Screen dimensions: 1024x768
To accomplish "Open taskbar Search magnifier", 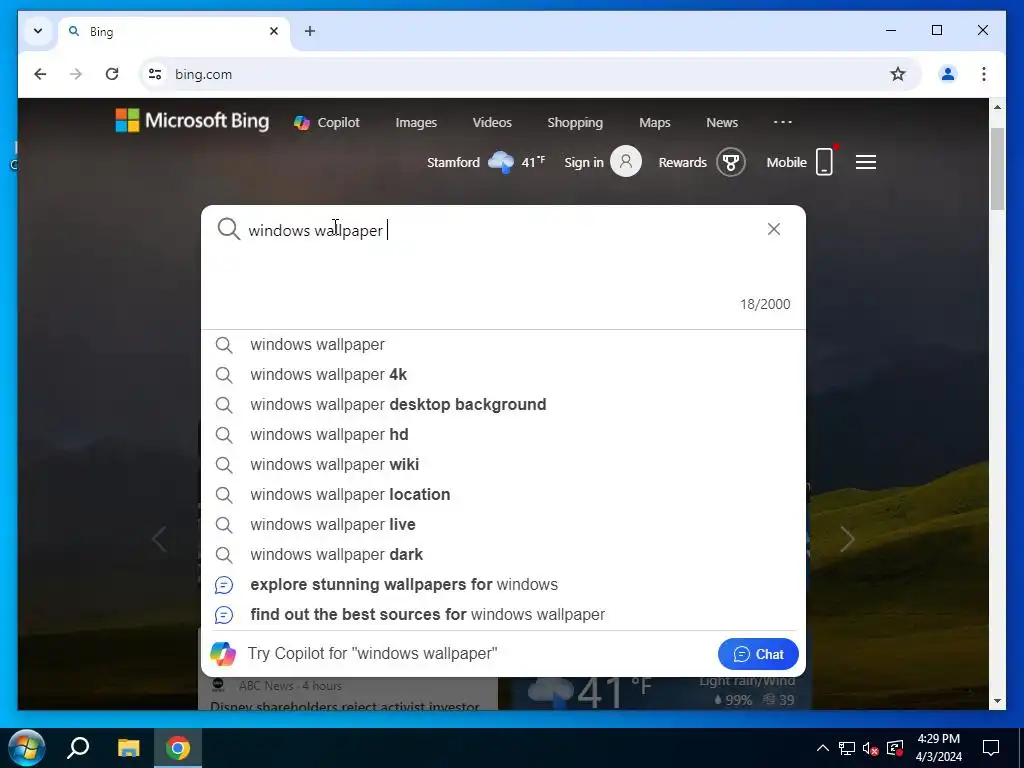I will tap(78, 748).
